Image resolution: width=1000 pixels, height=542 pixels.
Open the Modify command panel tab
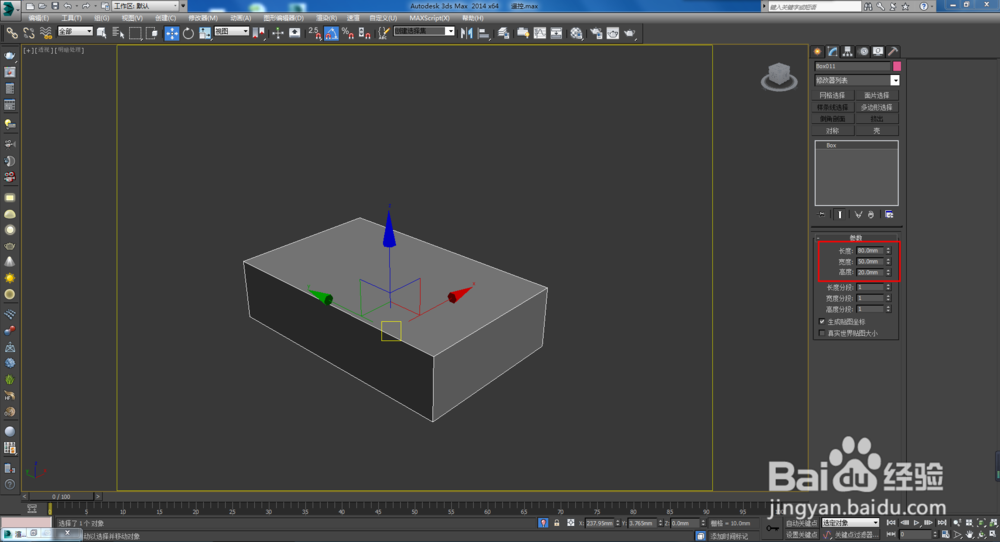click(x=833, y=52)
